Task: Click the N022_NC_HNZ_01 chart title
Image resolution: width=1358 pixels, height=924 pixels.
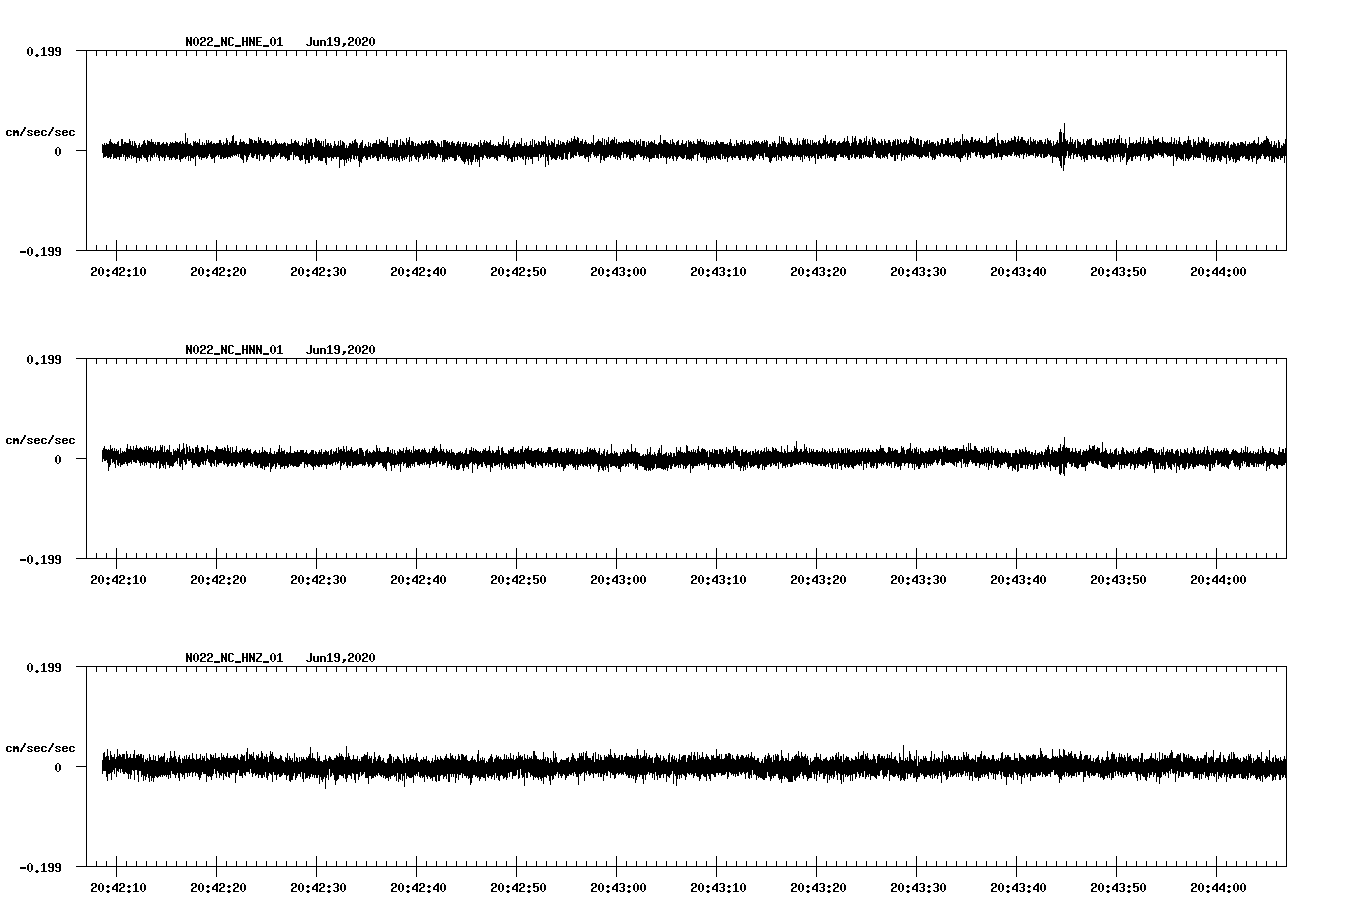Action: 234,658
